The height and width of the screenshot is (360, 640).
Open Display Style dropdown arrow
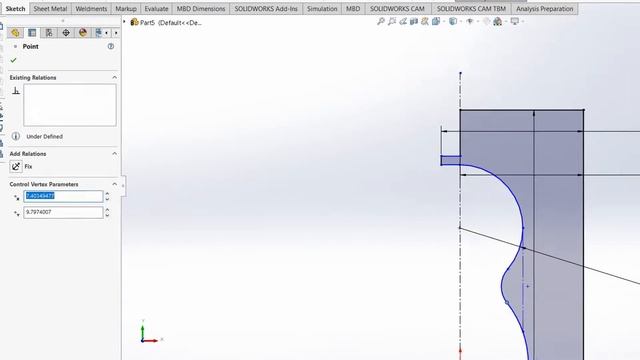click(460, 22)
